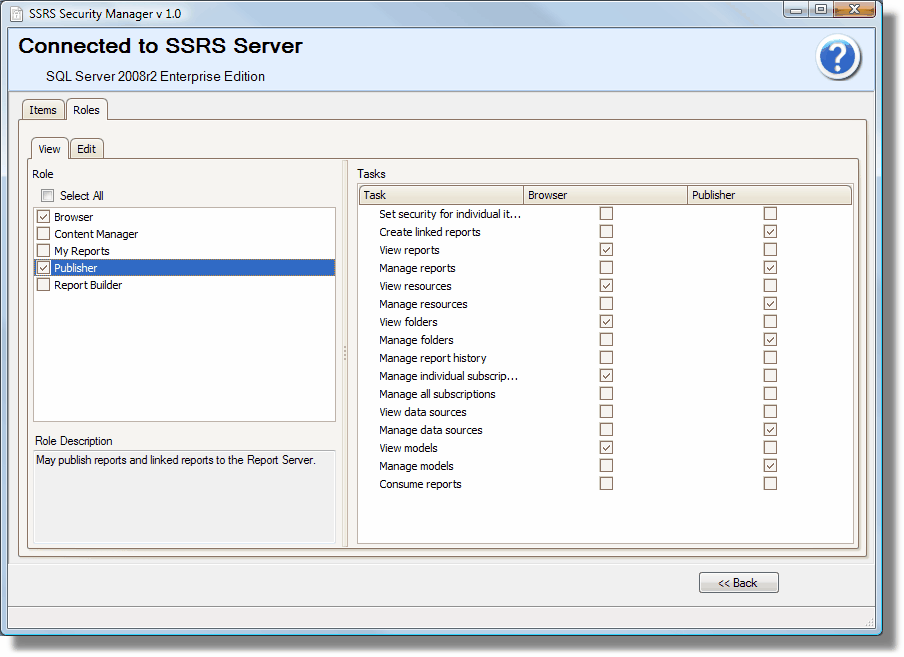This screenshot has height=657, width=904.
Task: Go back with the << Back button
Action: [739, 583]
